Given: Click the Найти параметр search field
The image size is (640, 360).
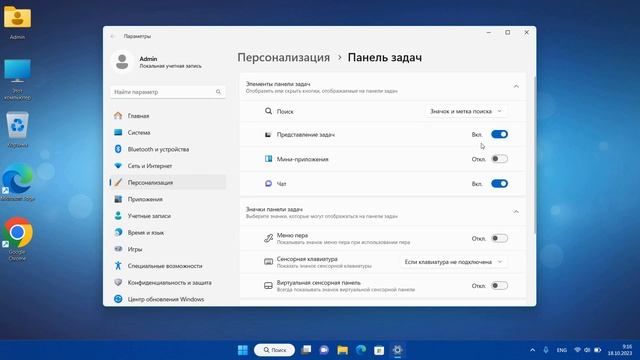Looking at the screenshot, I should 167,92.
